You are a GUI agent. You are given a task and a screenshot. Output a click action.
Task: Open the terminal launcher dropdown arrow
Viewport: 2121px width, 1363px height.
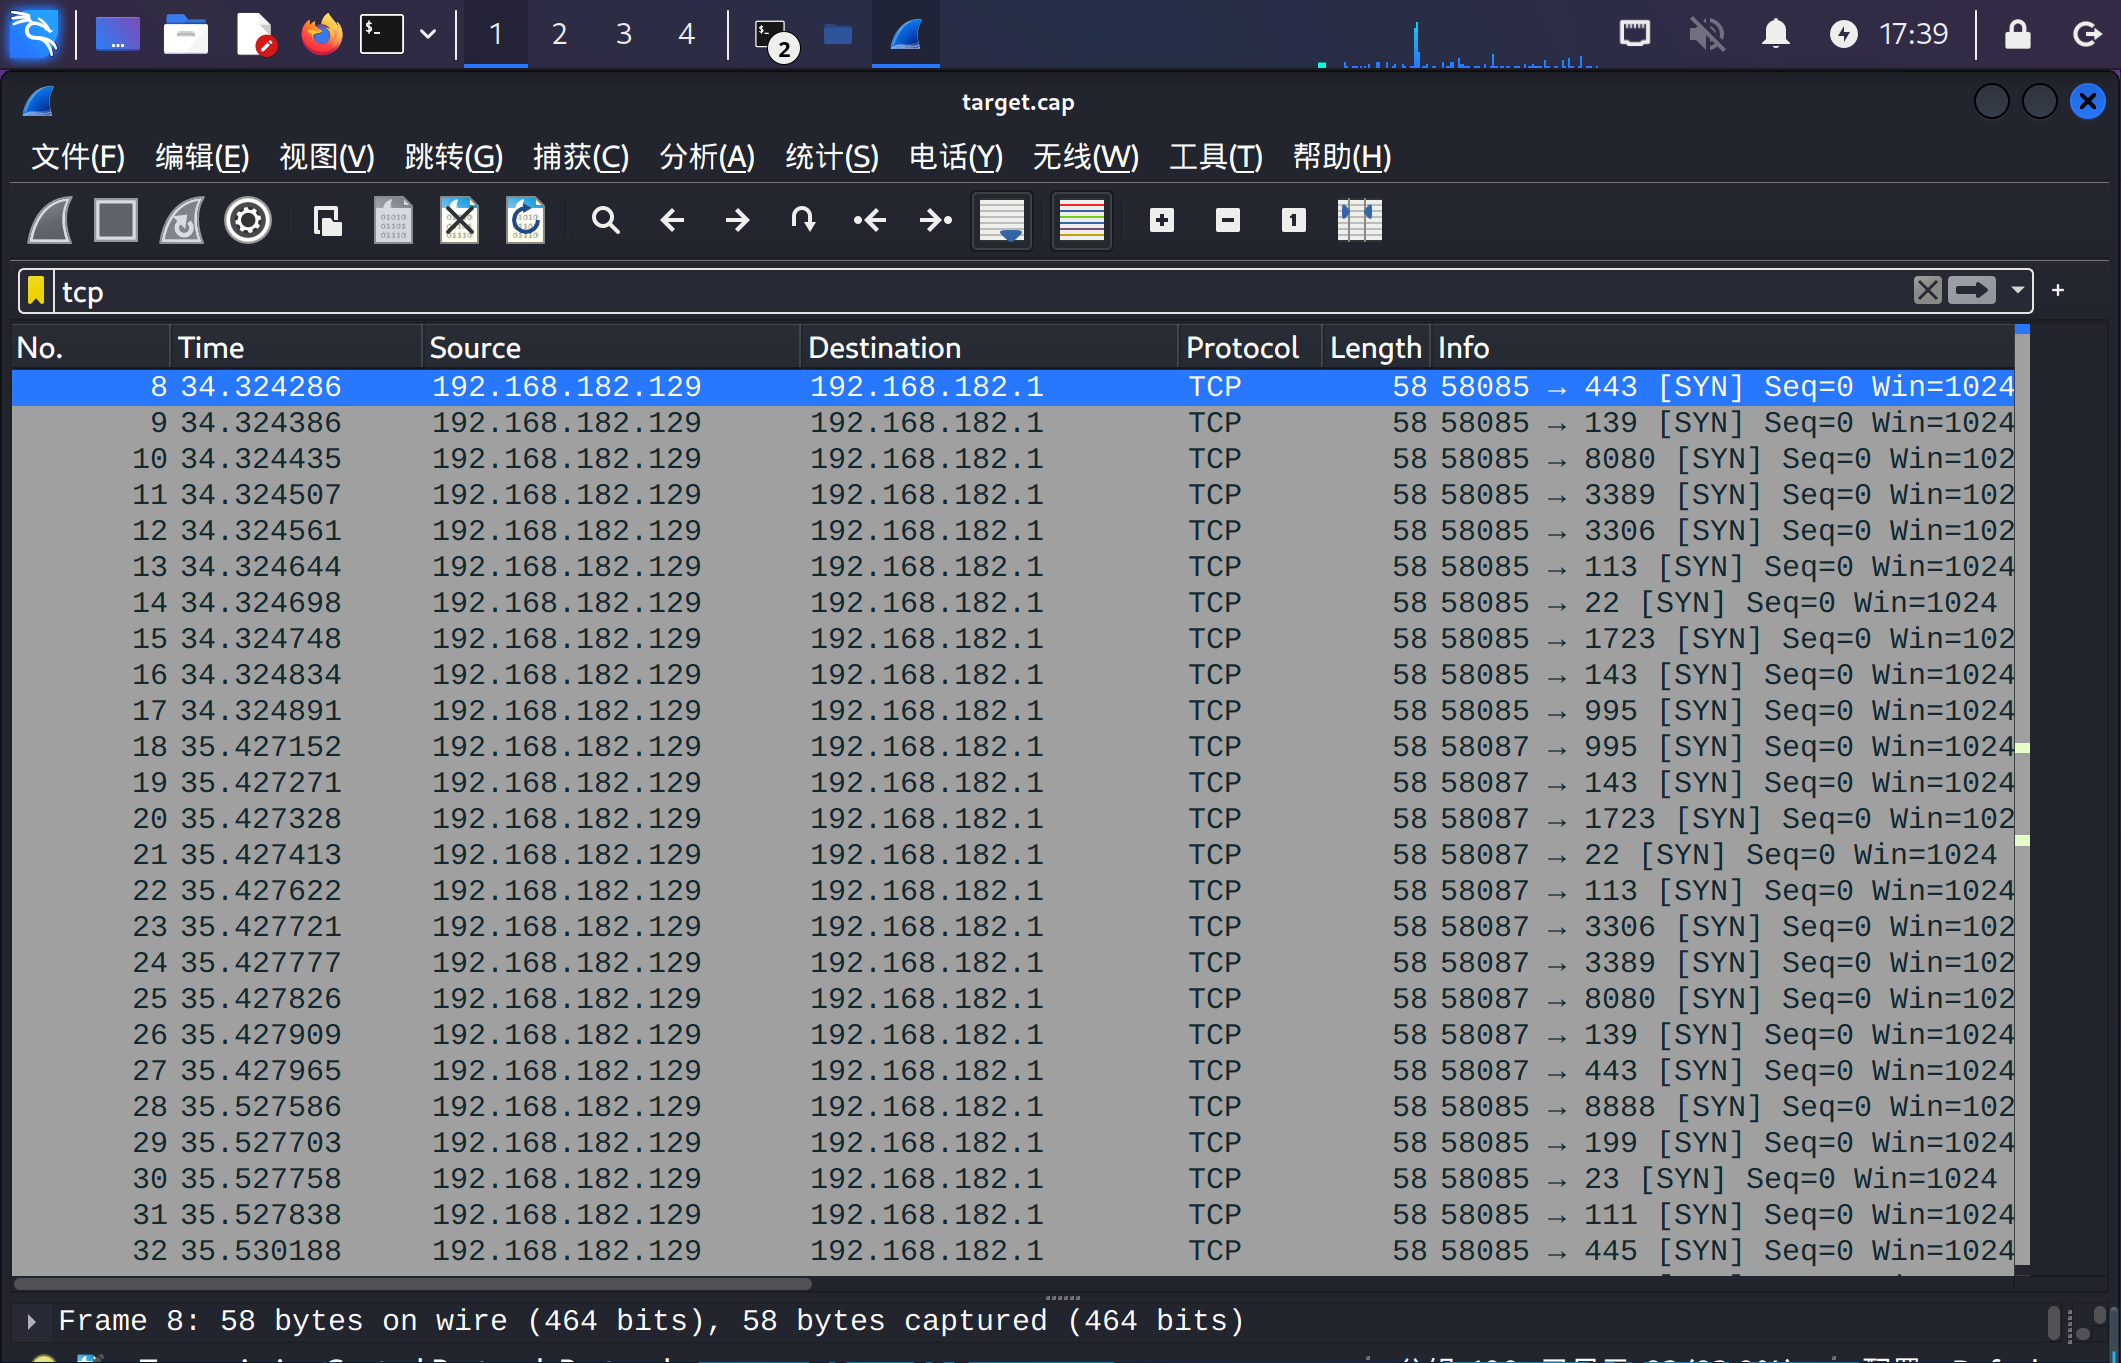click(428, 34)
